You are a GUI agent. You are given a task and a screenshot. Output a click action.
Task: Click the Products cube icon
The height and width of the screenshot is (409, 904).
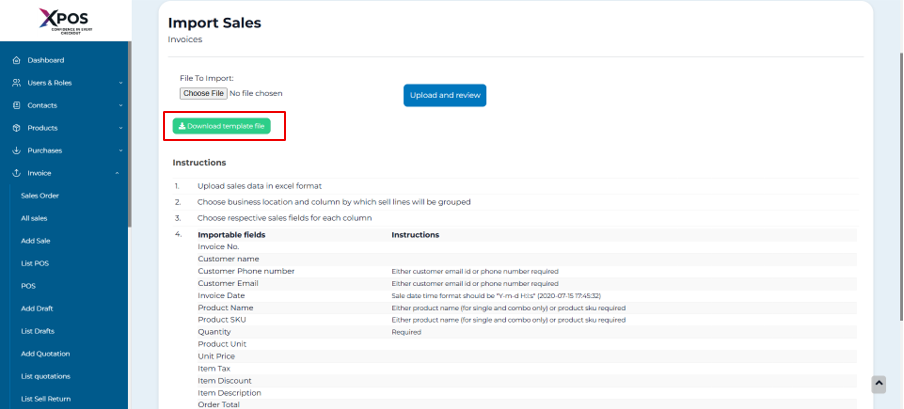pos(17,128)
